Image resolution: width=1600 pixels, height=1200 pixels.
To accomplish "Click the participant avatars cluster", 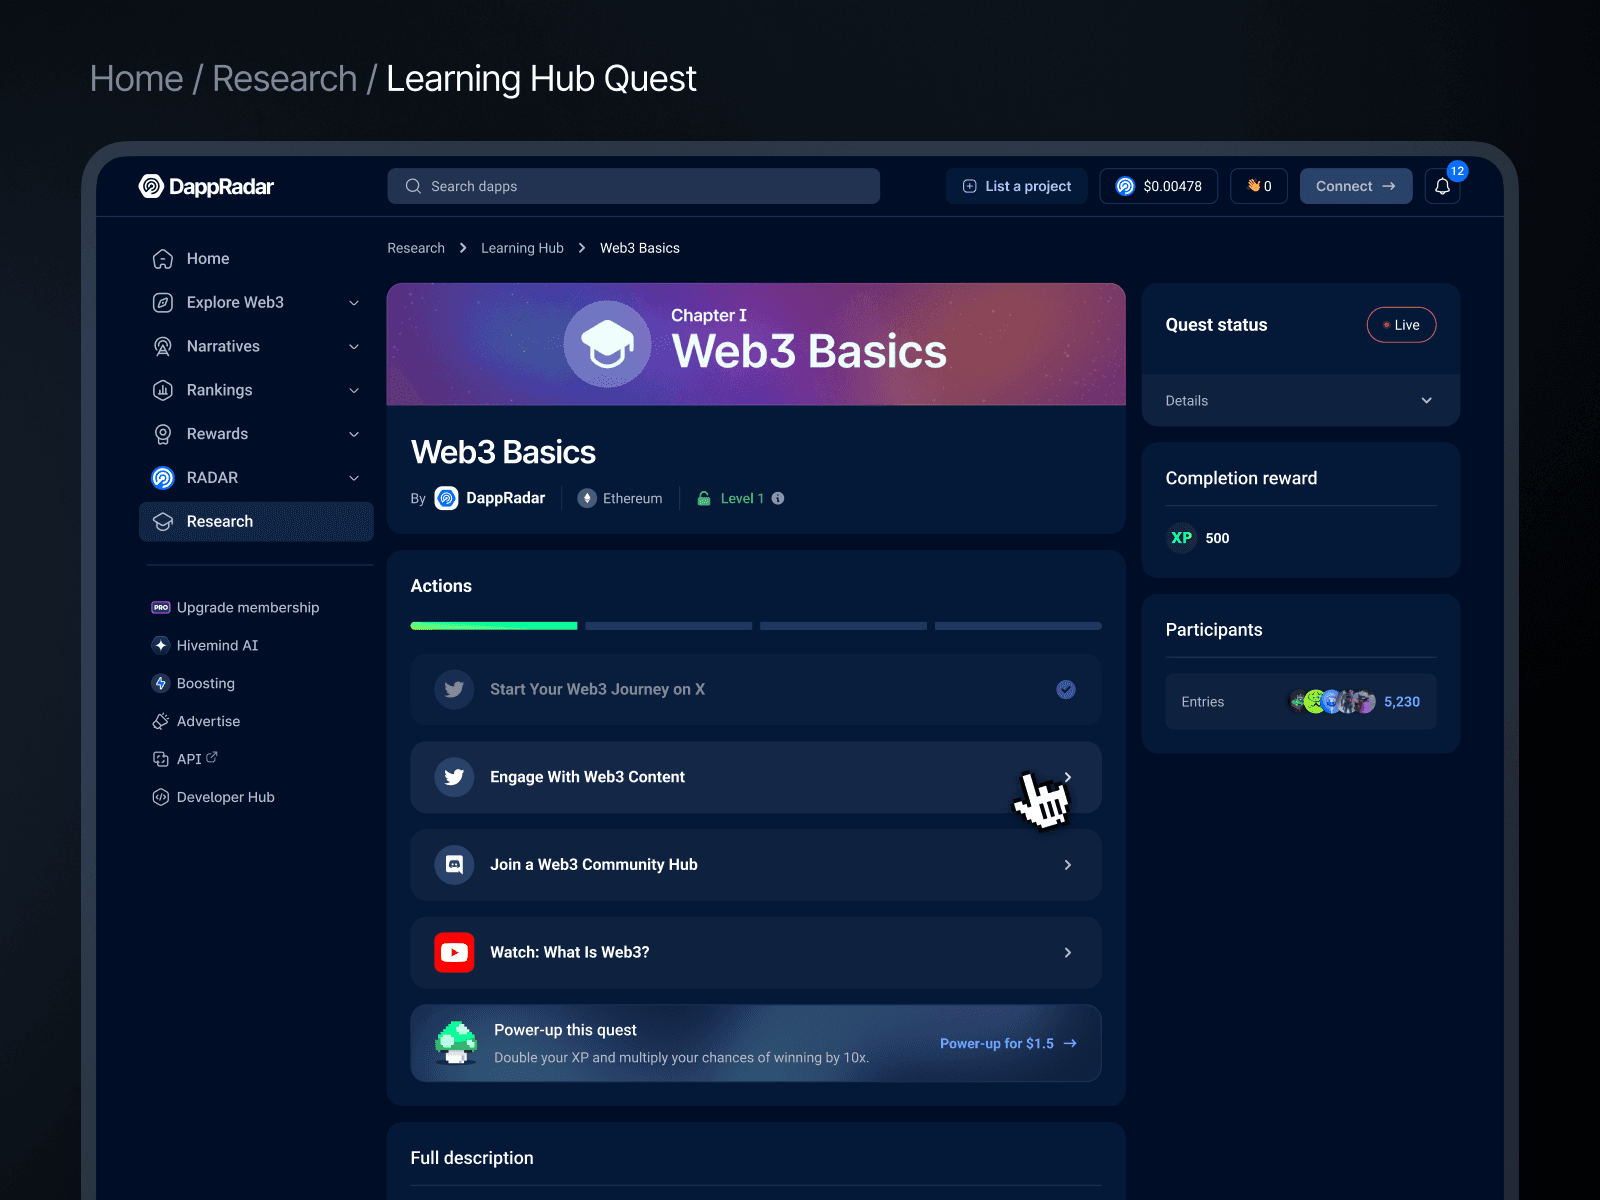I will [1332, 702].
